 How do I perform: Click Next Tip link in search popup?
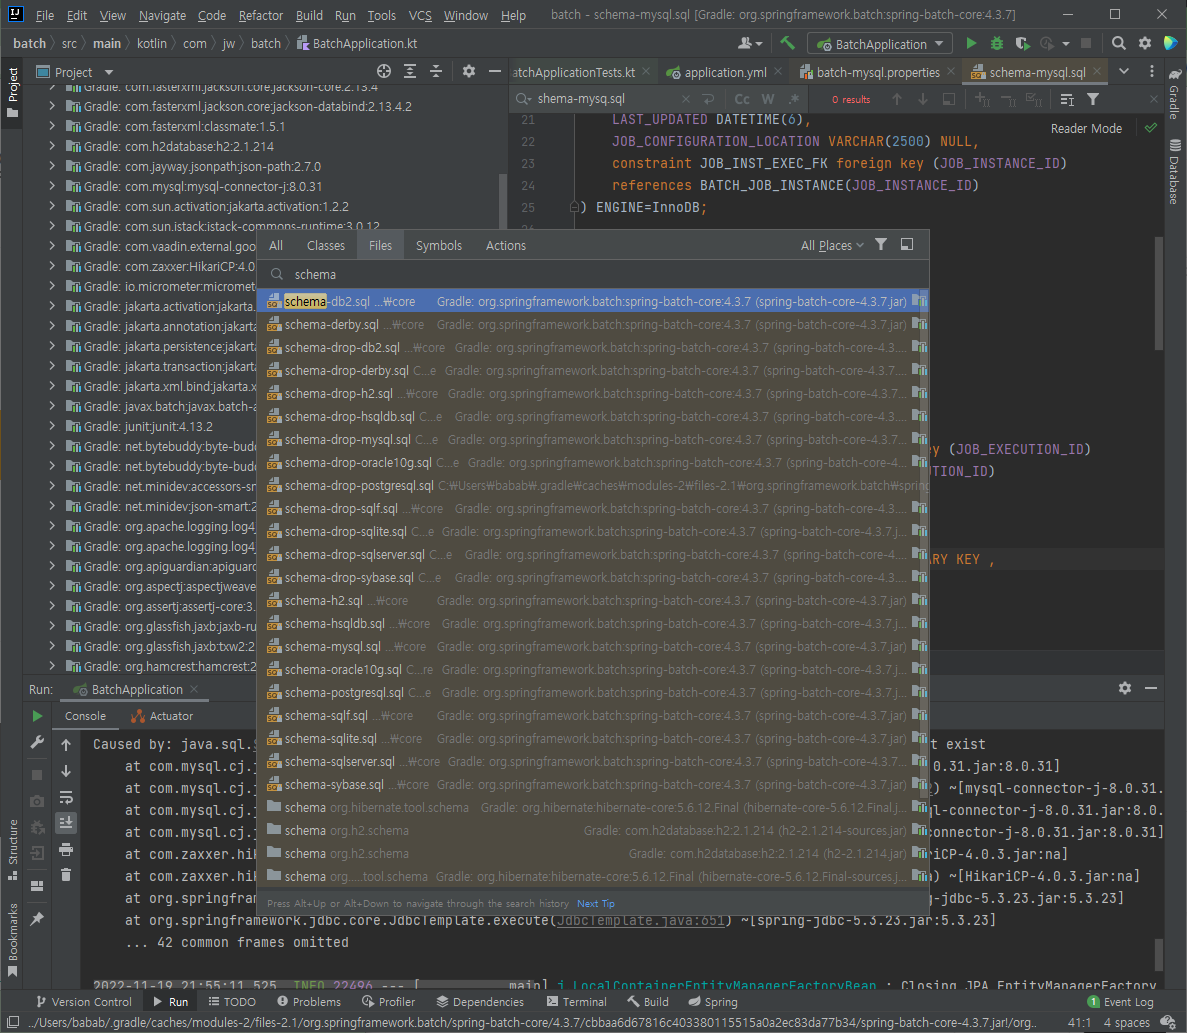[596, 903]
